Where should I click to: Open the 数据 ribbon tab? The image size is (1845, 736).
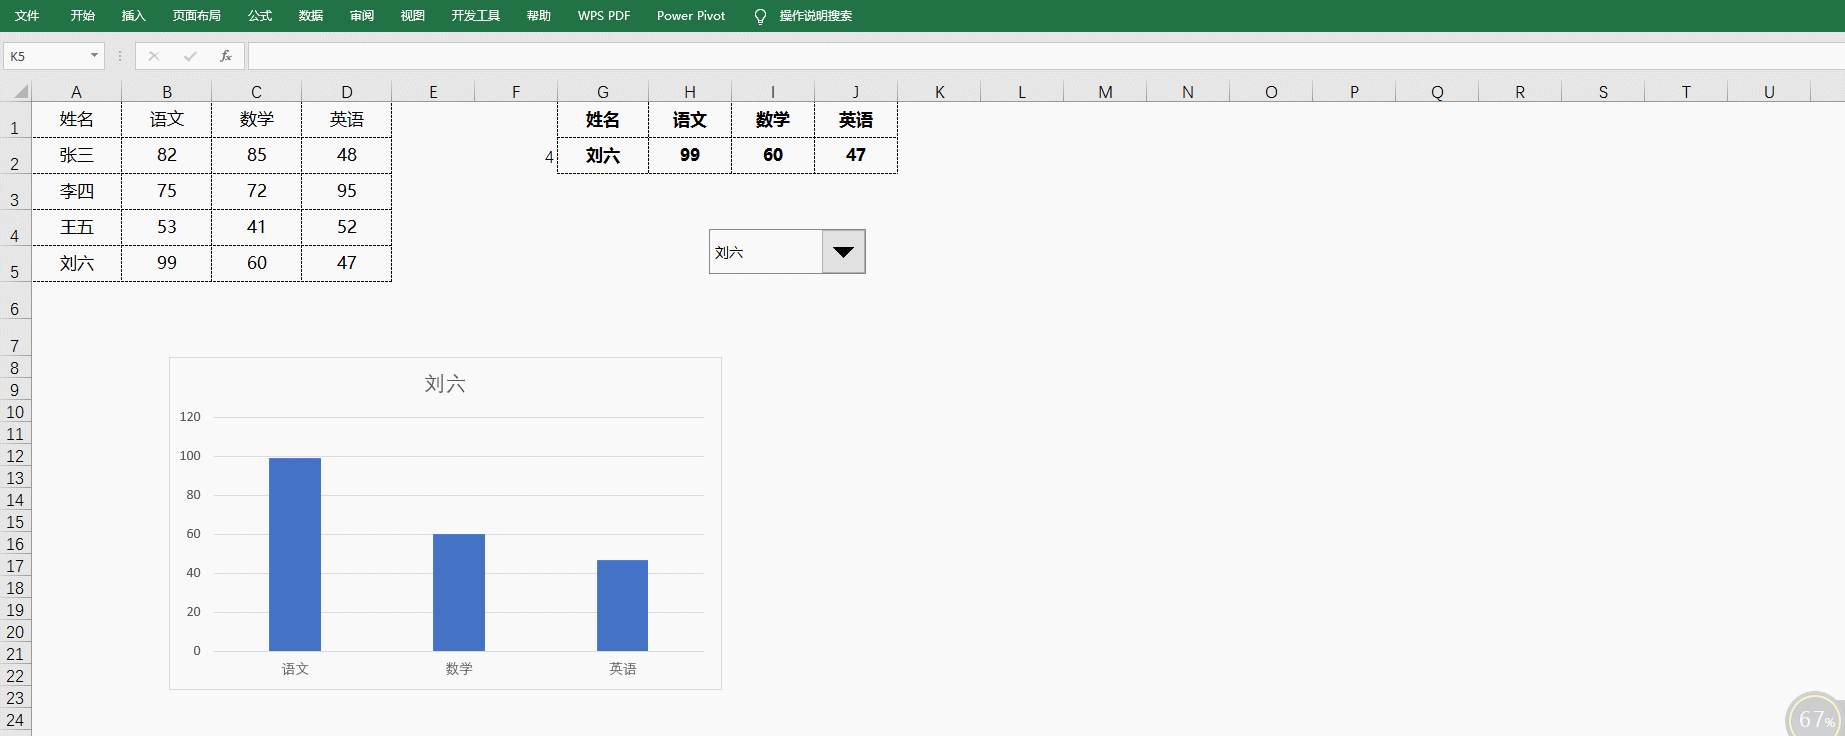click(311, 16)
